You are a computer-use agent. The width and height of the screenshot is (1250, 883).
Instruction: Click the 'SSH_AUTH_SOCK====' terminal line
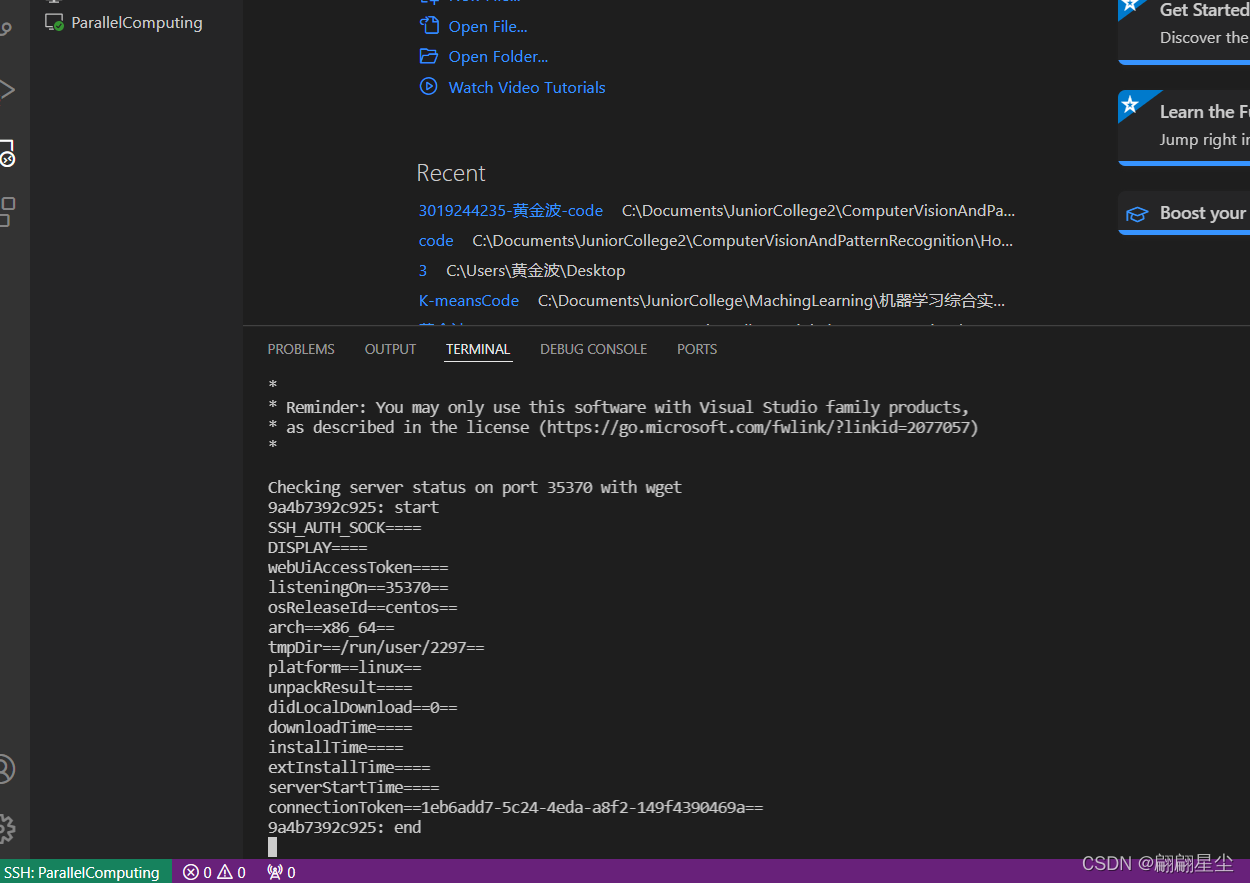345,527
